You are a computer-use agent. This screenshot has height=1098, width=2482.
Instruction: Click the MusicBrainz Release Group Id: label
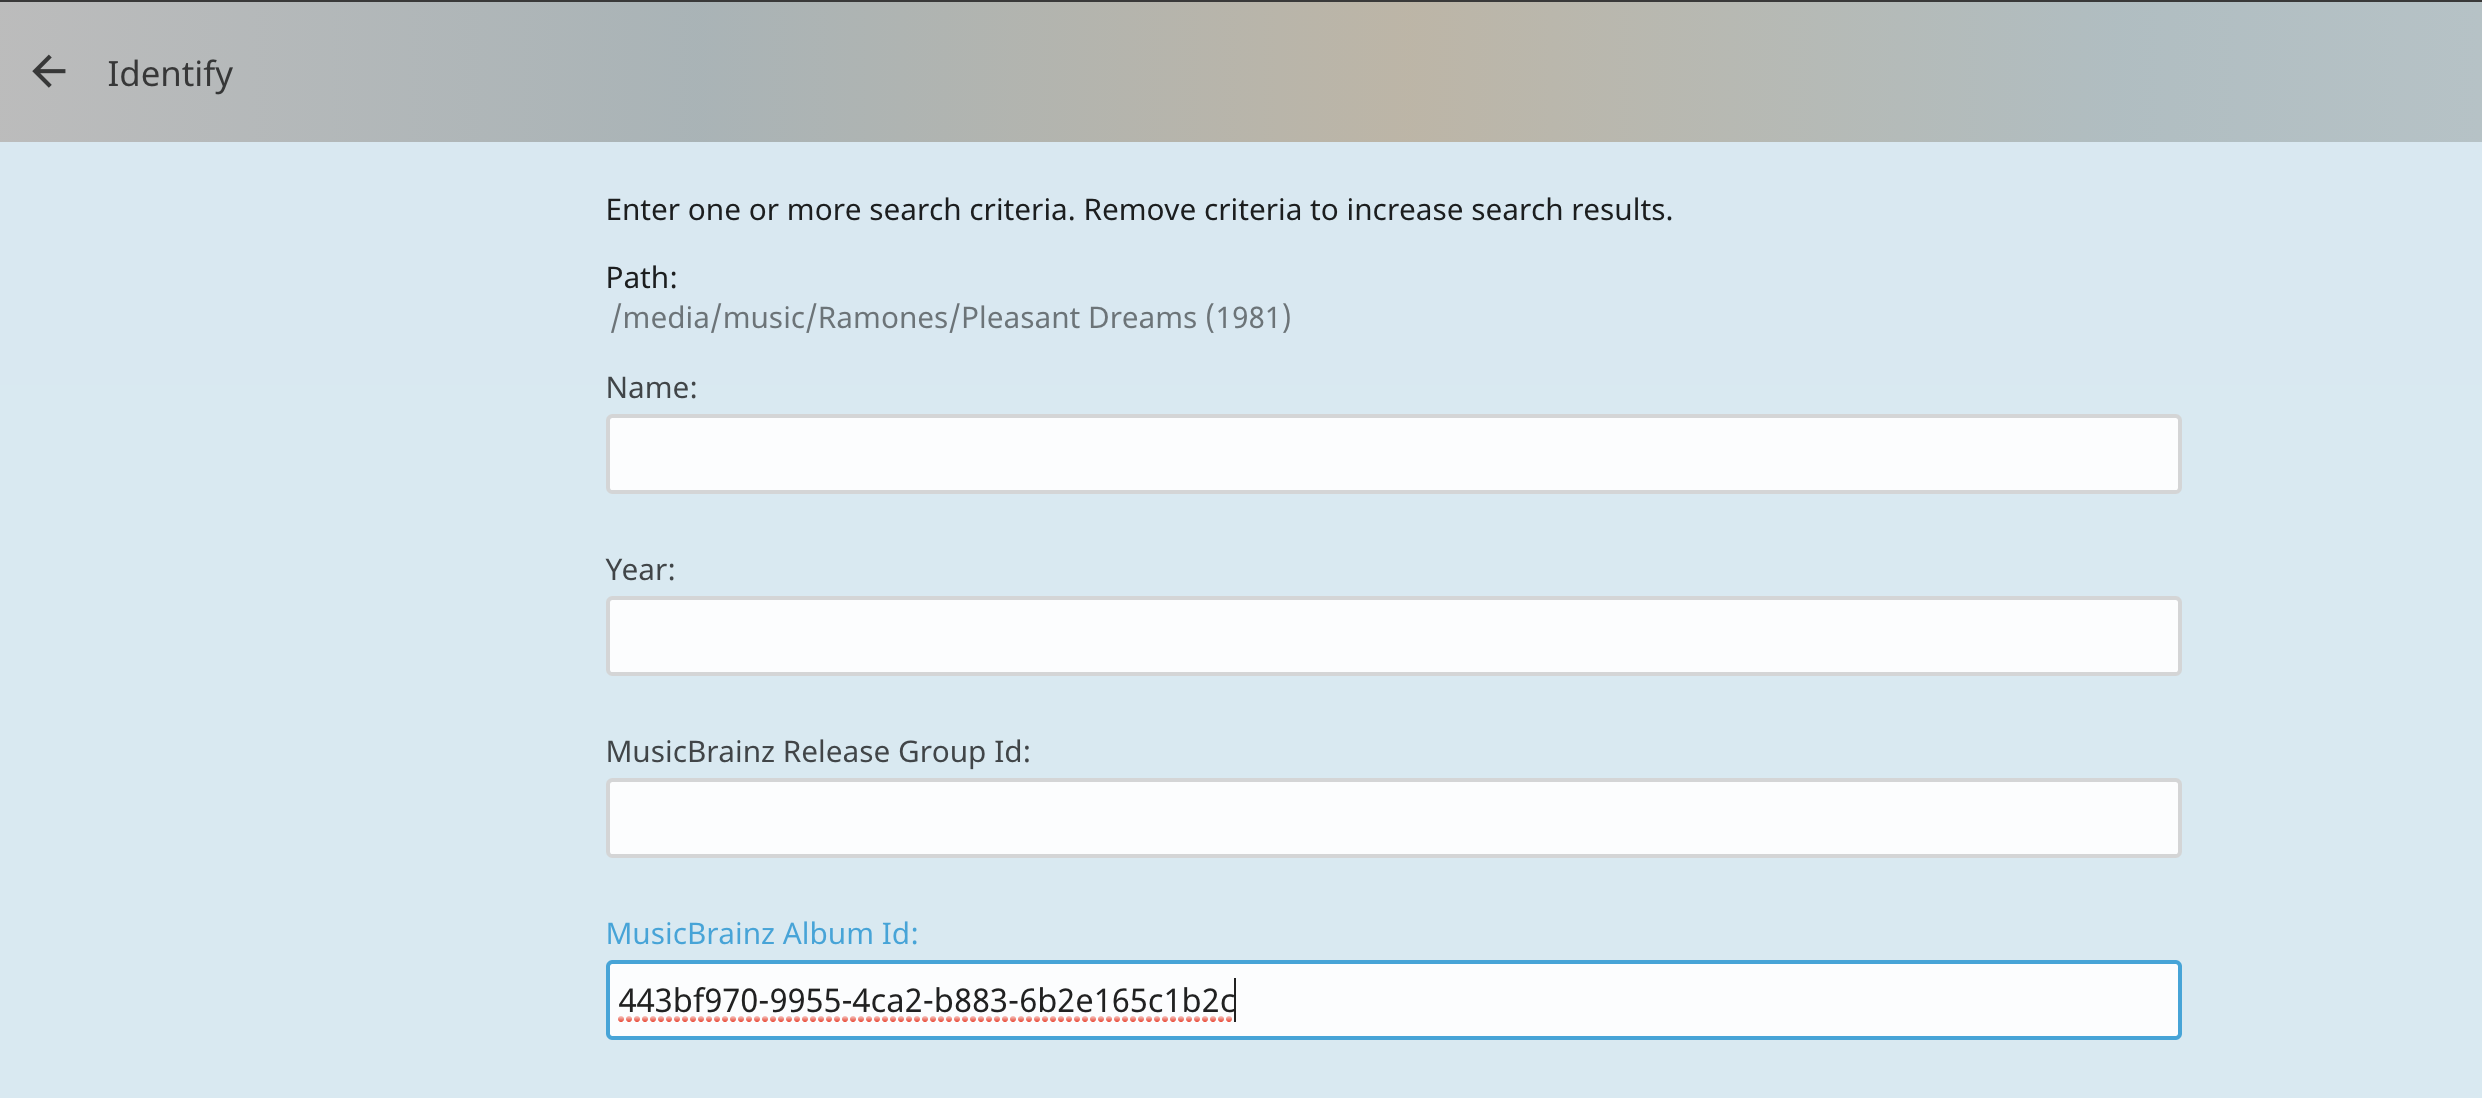pyautogui.click(x=818, y=752)
